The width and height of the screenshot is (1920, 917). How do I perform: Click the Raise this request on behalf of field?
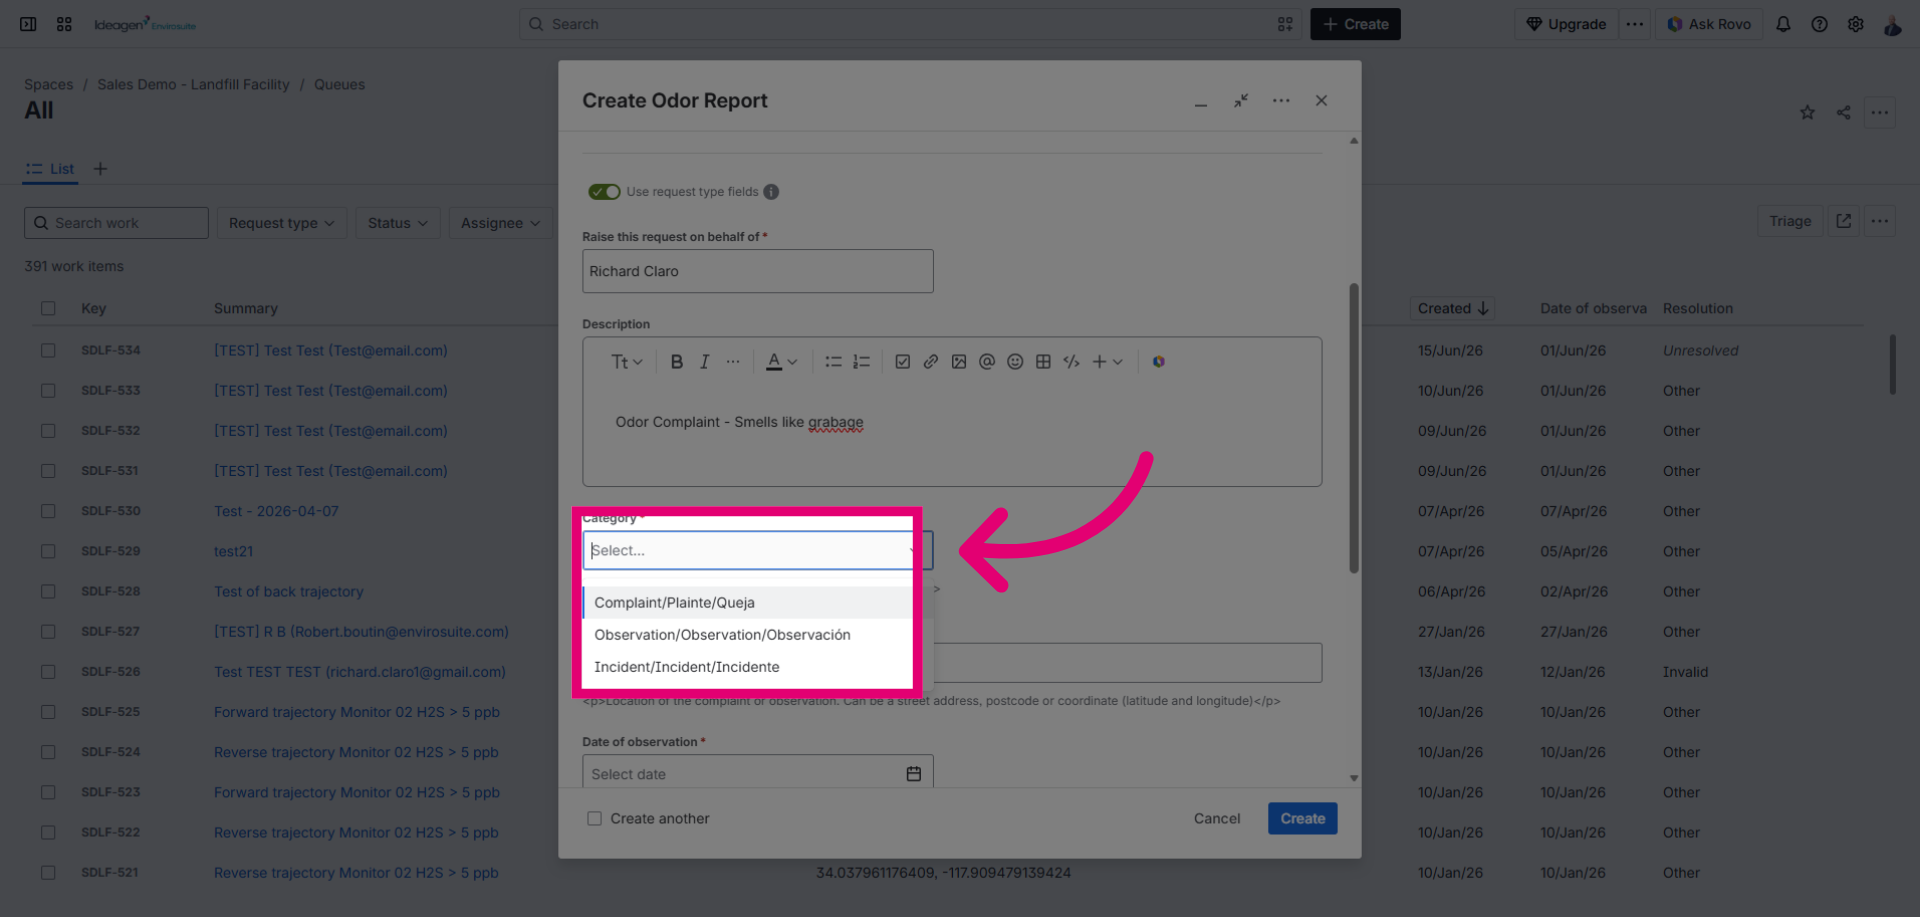757,271
